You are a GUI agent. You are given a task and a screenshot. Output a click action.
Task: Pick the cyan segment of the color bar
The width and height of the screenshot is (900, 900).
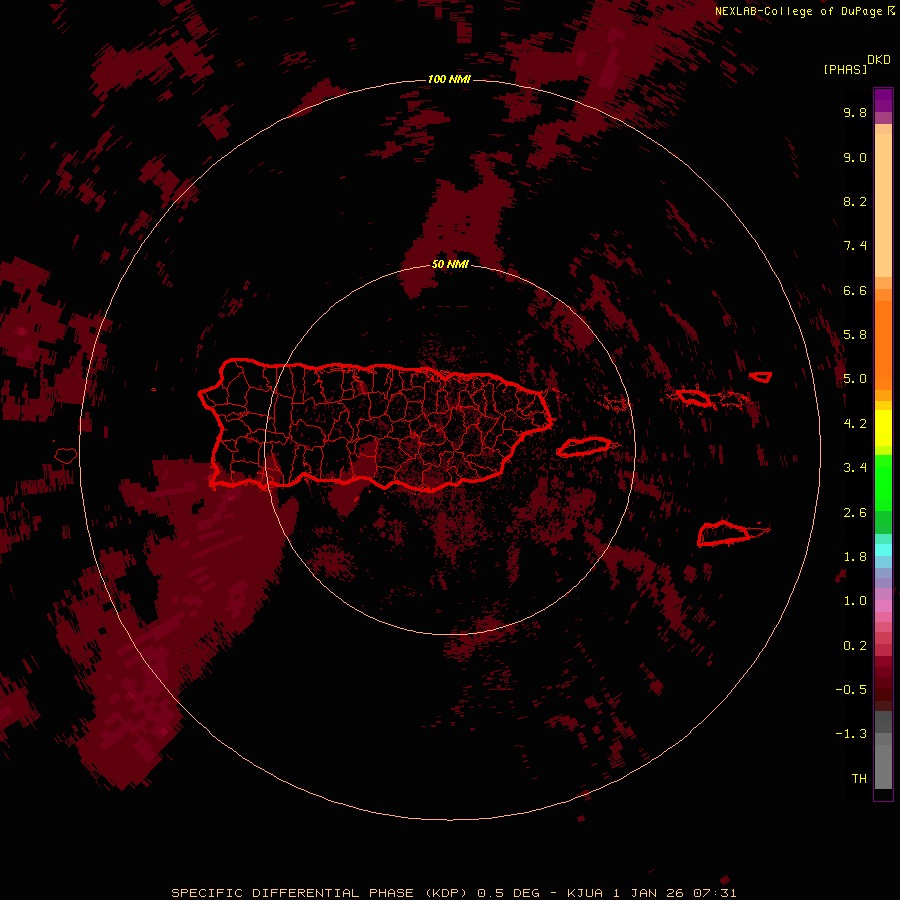(883, 550)
